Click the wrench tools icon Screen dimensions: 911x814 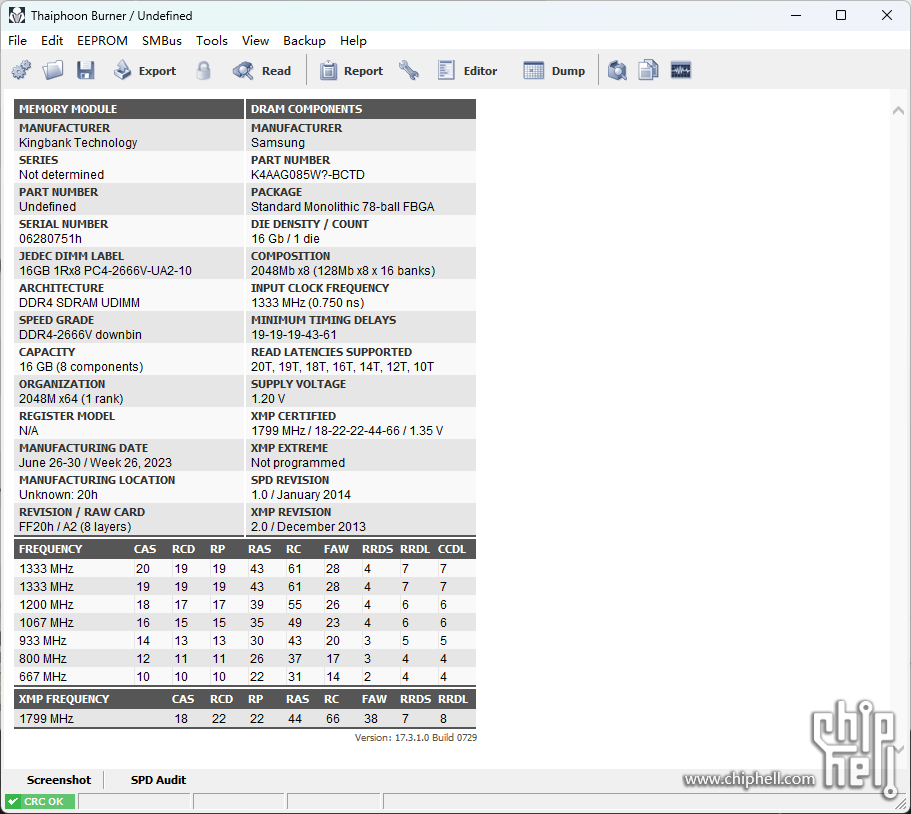click(x=409, y=71)
